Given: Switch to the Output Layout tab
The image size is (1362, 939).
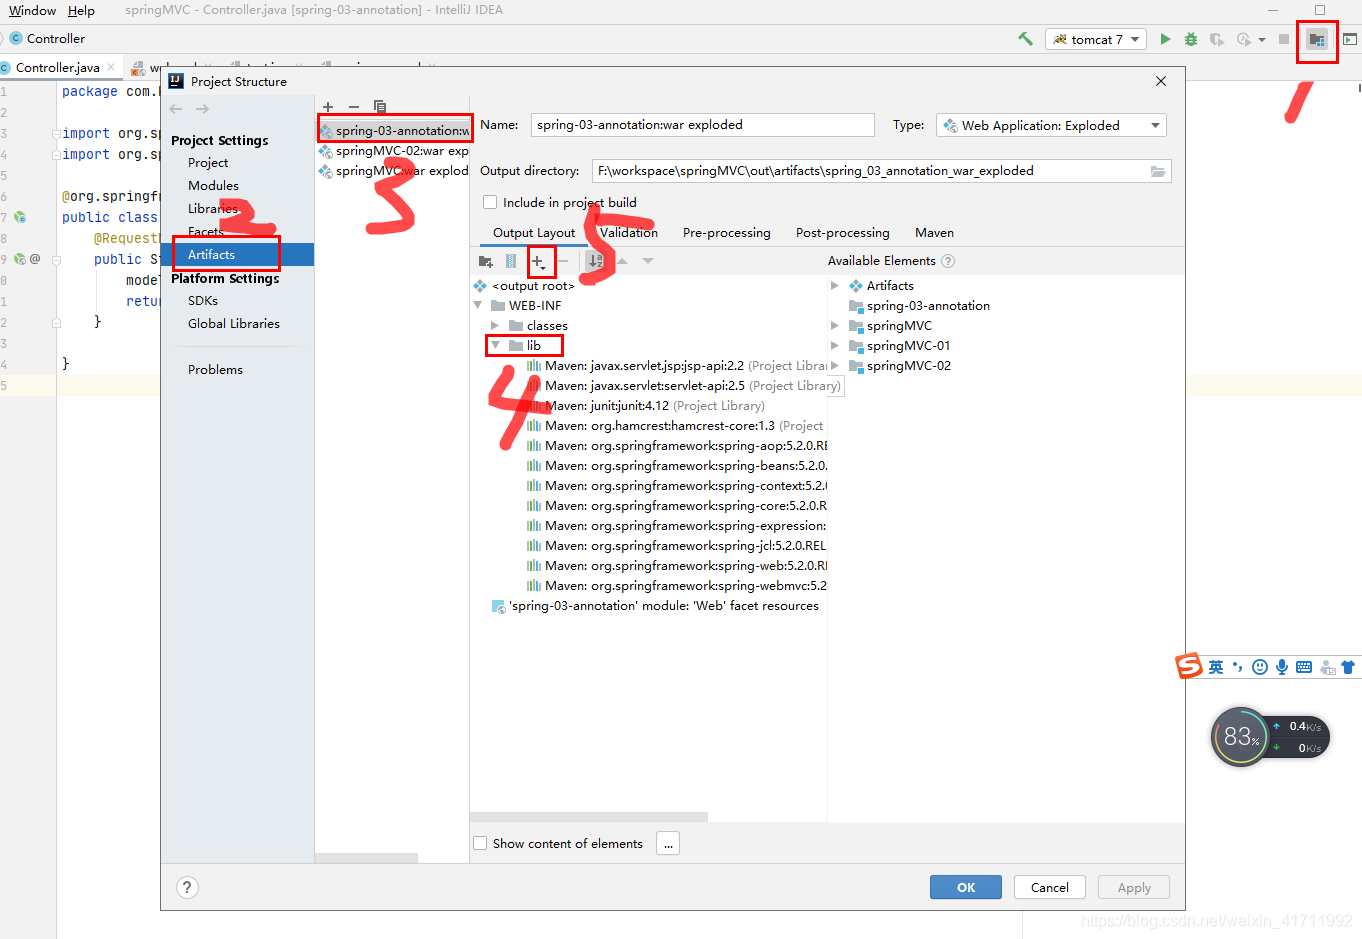Looking at the screenshot, I should (534, 232).
